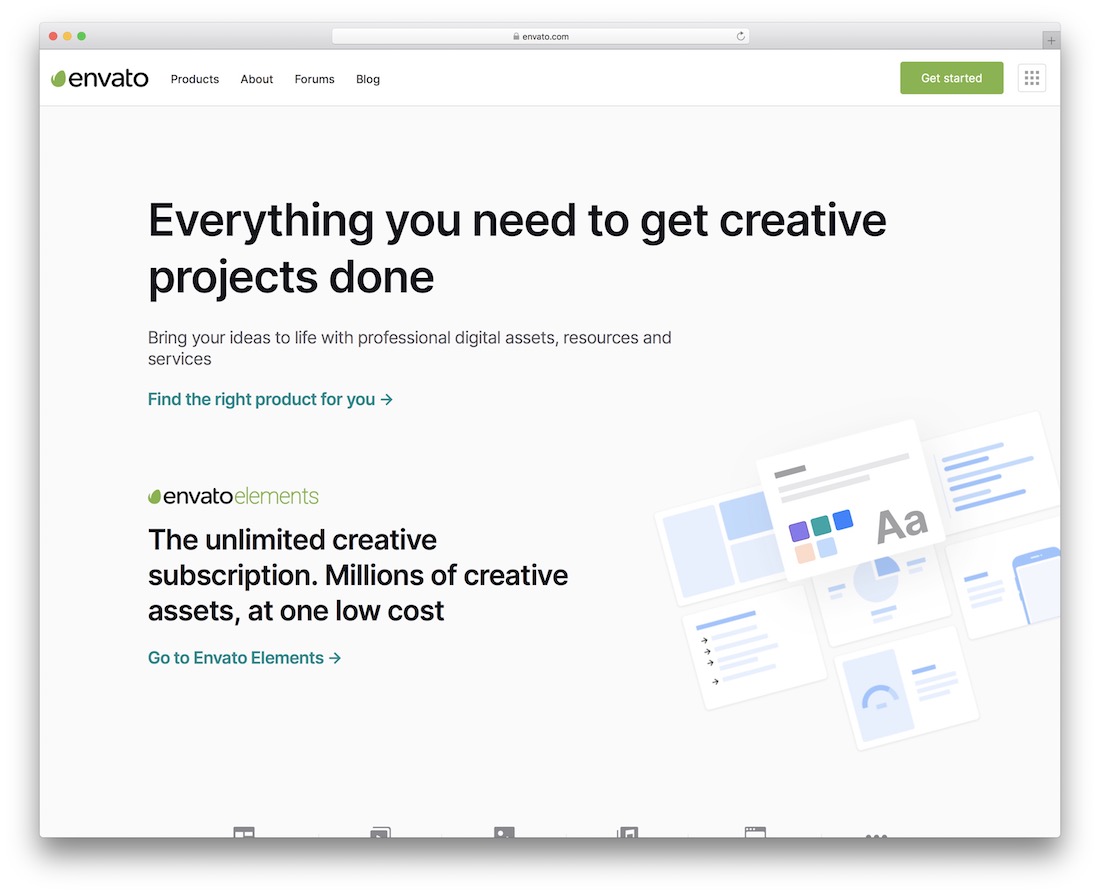Viewport: 1100px width, 894px height.
Task: Maximize the window with the green button
Action: coord(81,36)
